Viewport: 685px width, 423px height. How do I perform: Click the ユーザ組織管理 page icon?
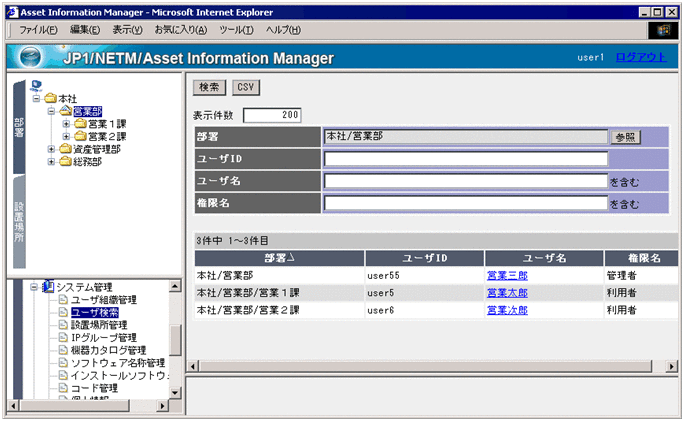click(63, 300)
